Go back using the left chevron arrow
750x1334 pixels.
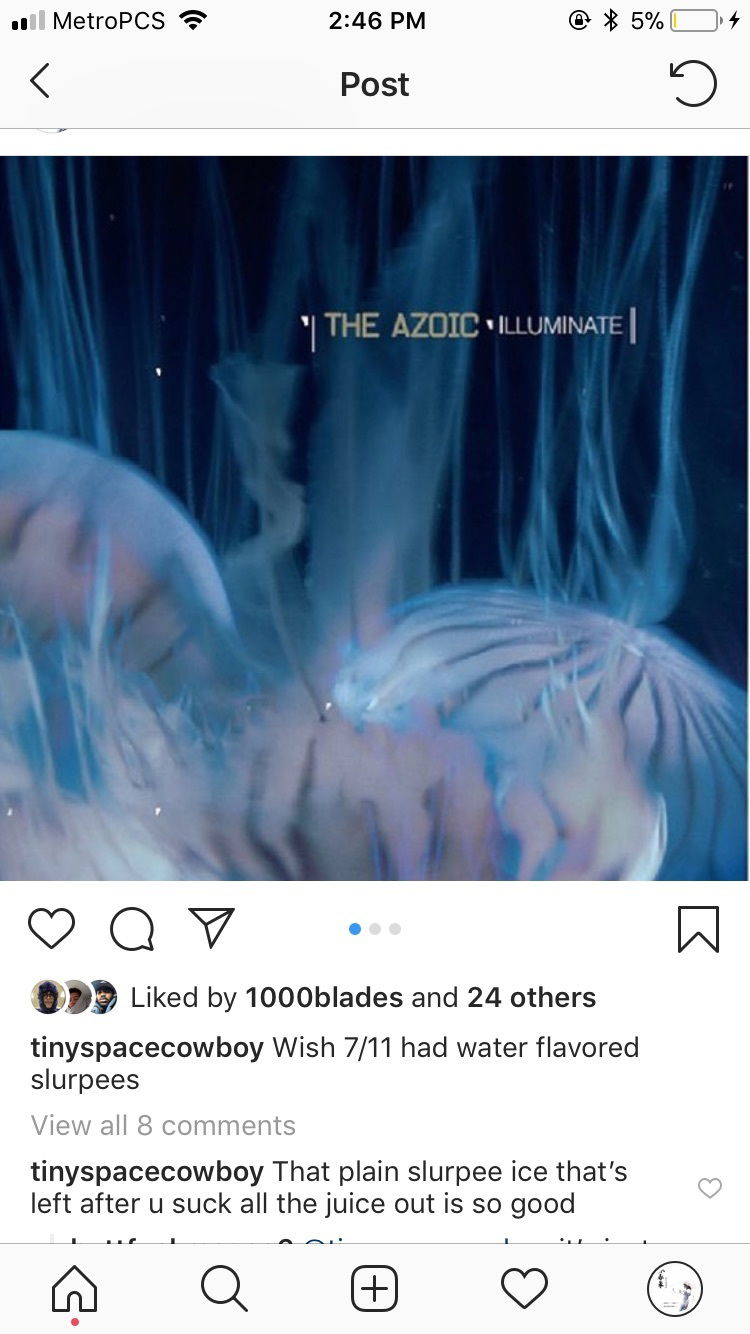pos(39,82)
